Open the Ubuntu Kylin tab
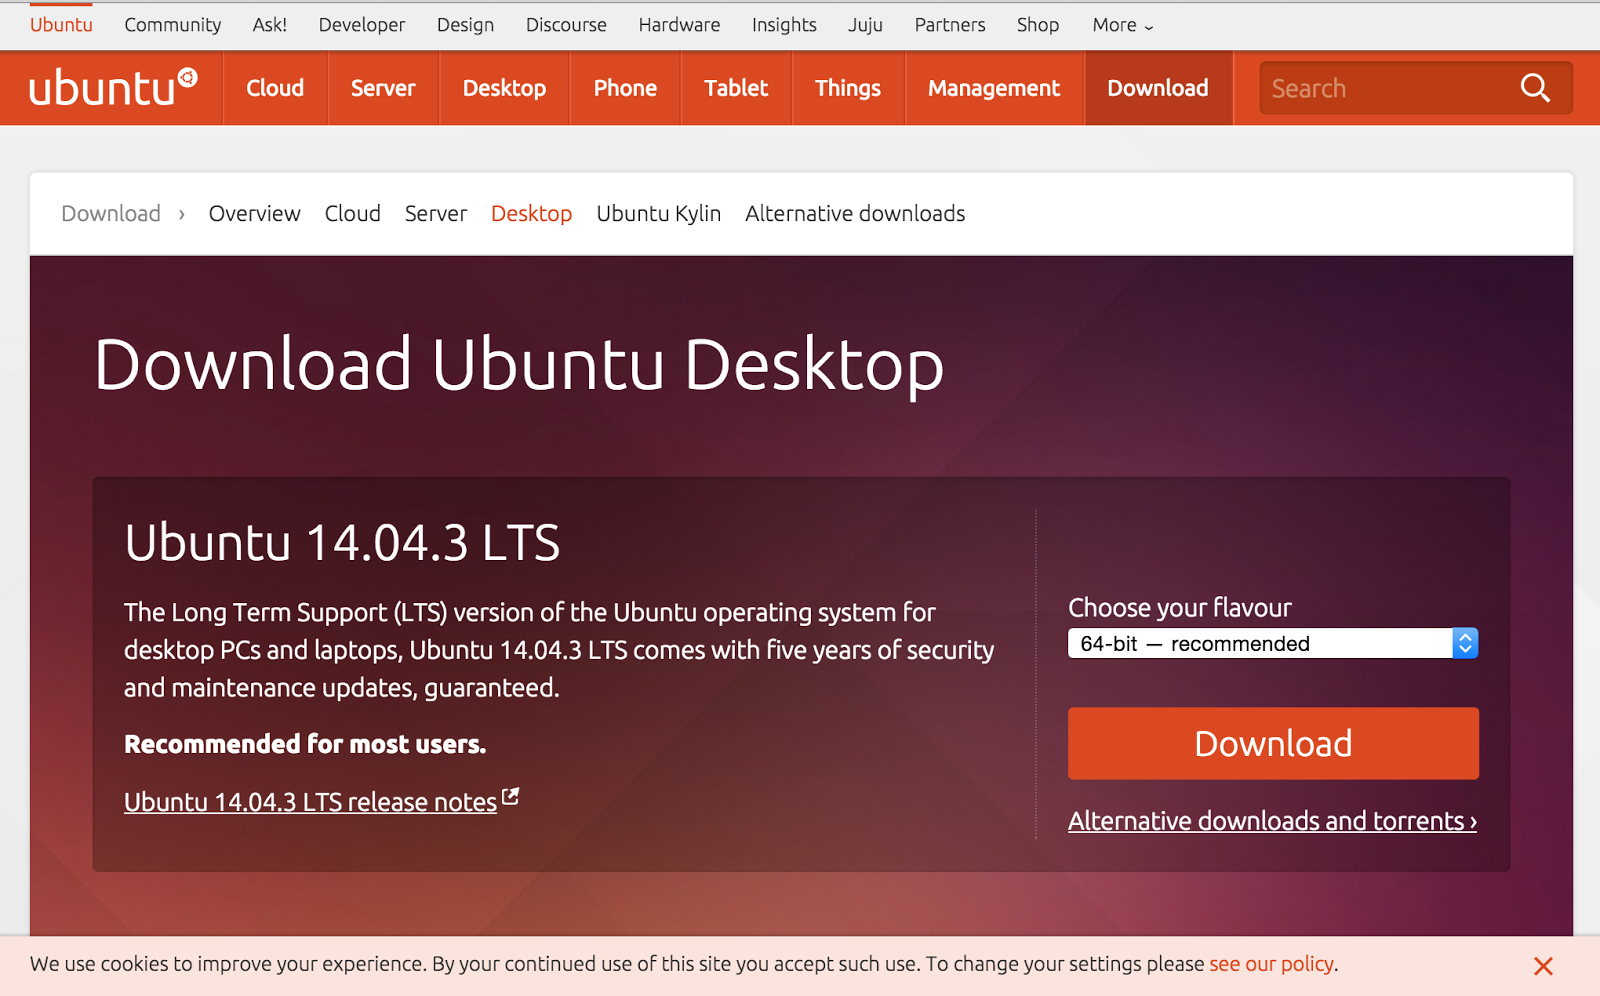 (658, 213)
